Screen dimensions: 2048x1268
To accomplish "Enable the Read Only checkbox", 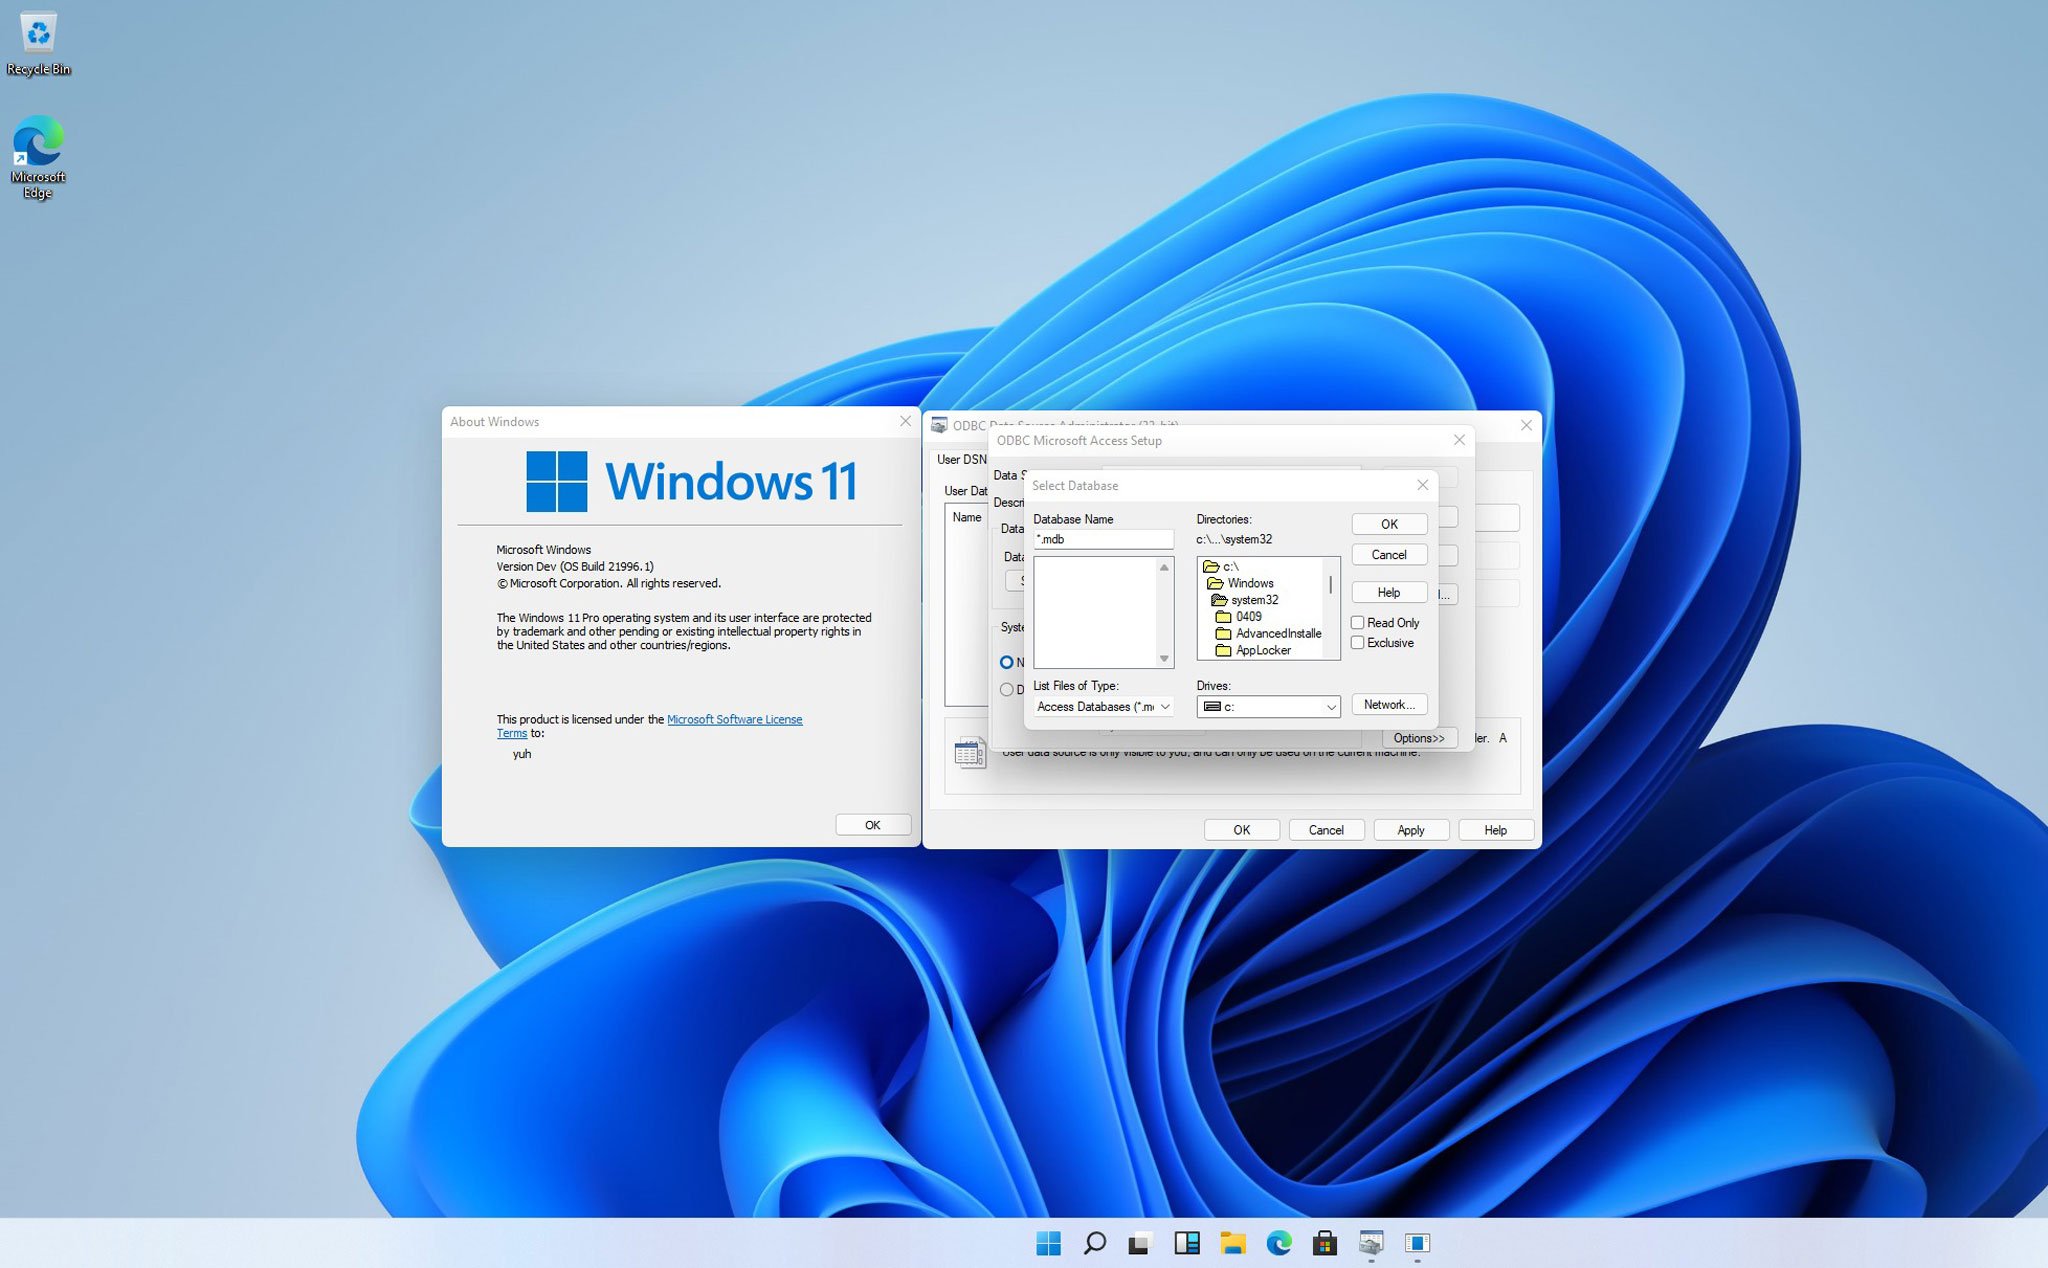I will 1358,622.
